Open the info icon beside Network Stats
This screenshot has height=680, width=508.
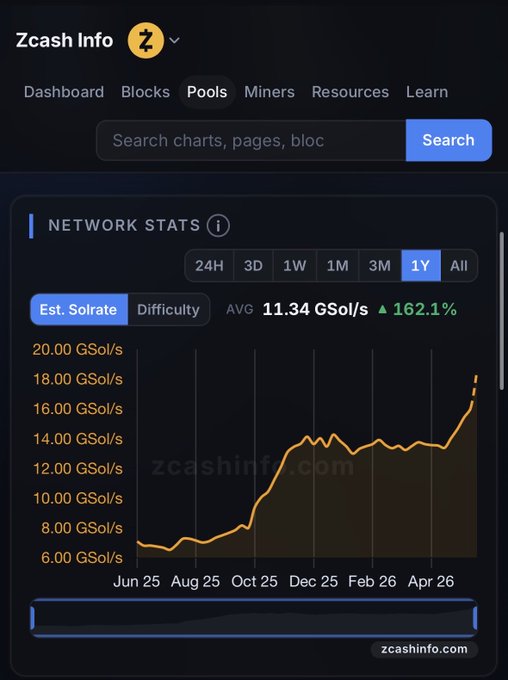[218, 226]
